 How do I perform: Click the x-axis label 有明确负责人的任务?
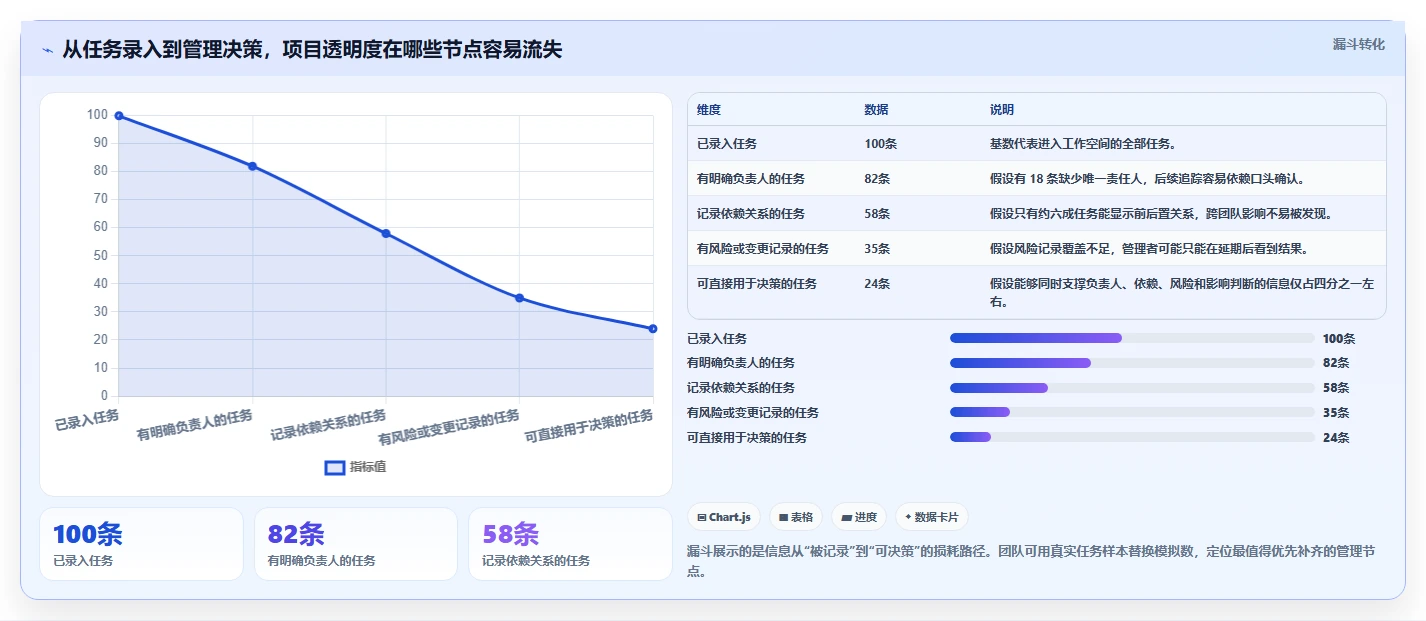195,425
